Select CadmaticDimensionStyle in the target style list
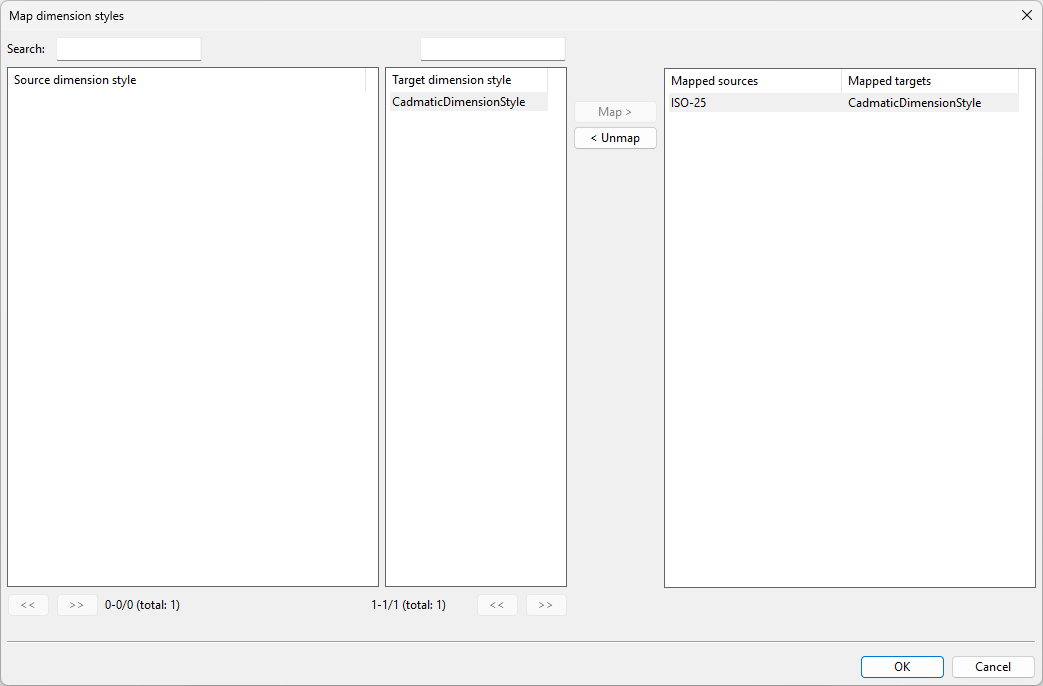The image size is (1043, 686). click(458, 102)
